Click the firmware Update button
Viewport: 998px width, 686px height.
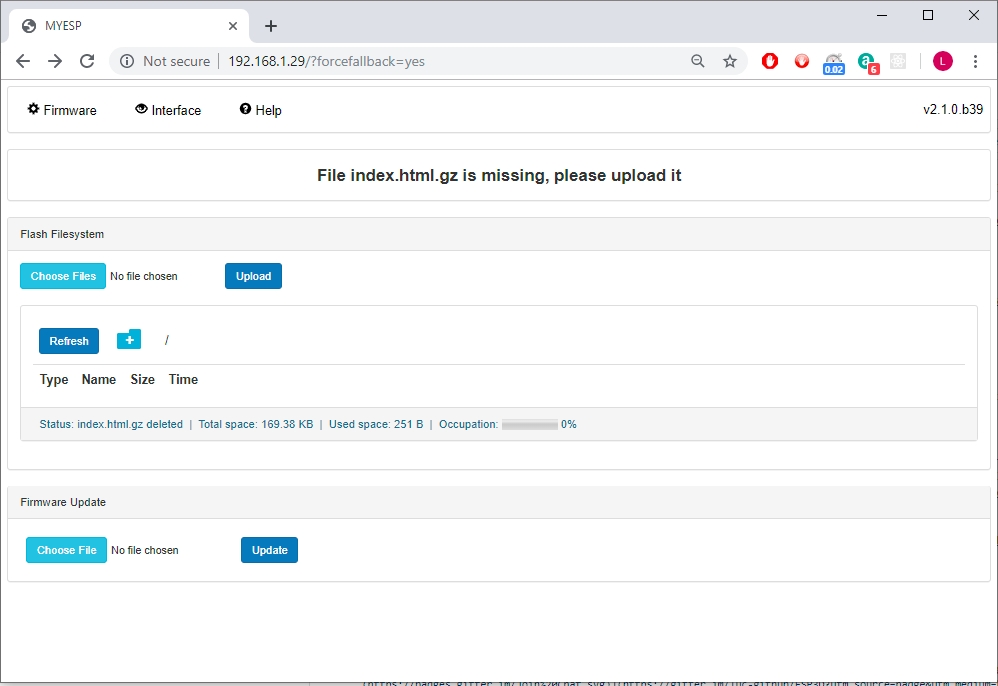[x=269, y=550]
